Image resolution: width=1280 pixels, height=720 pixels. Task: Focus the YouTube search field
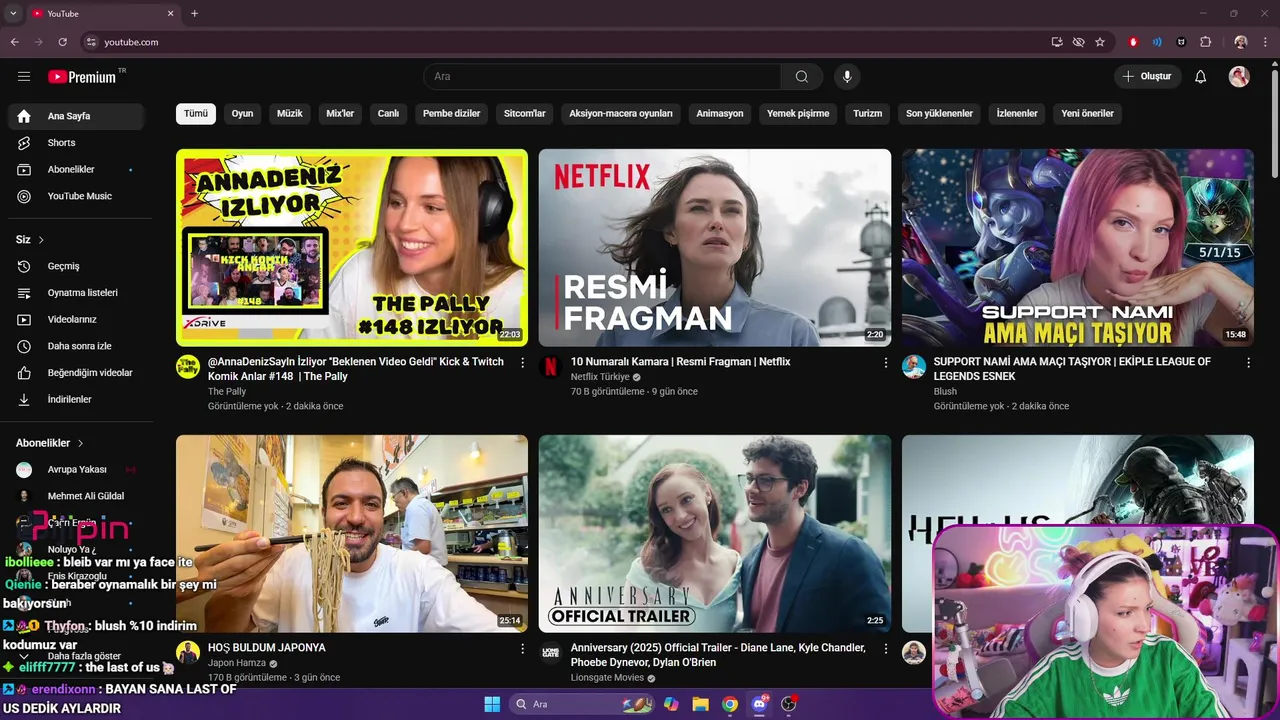602,77
